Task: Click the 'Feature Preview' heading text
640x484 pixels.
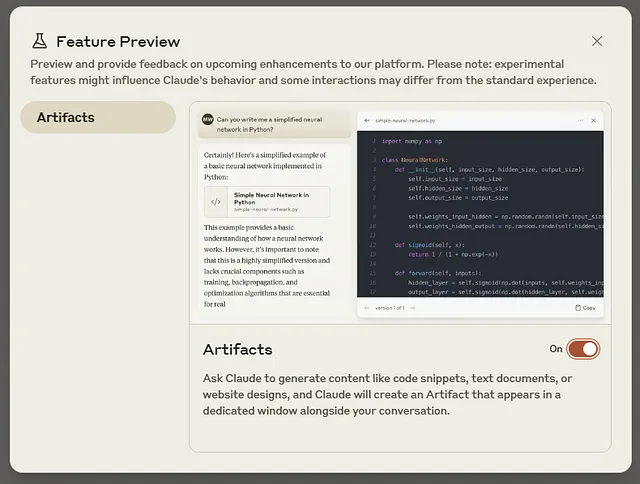Action: pyautogui.click(x=118, y=42)
